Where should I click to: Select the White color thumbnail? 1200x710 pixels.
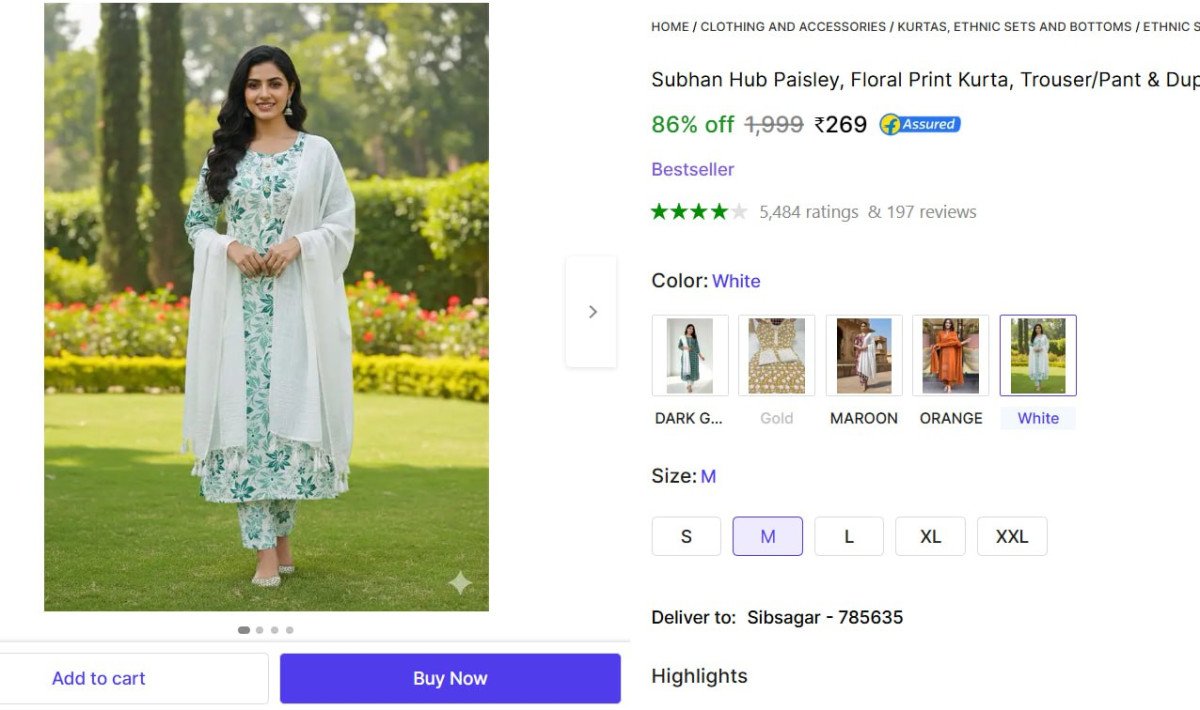click(1038, 356)
